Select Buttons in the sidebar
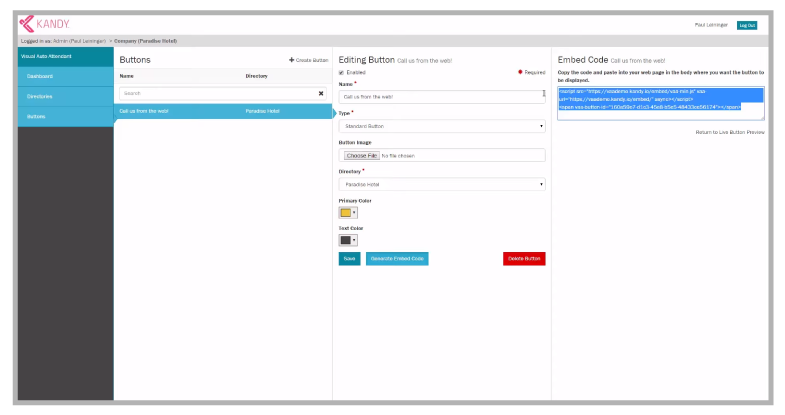Viewport: 785px width, 415px height. (x=66, y=117)
